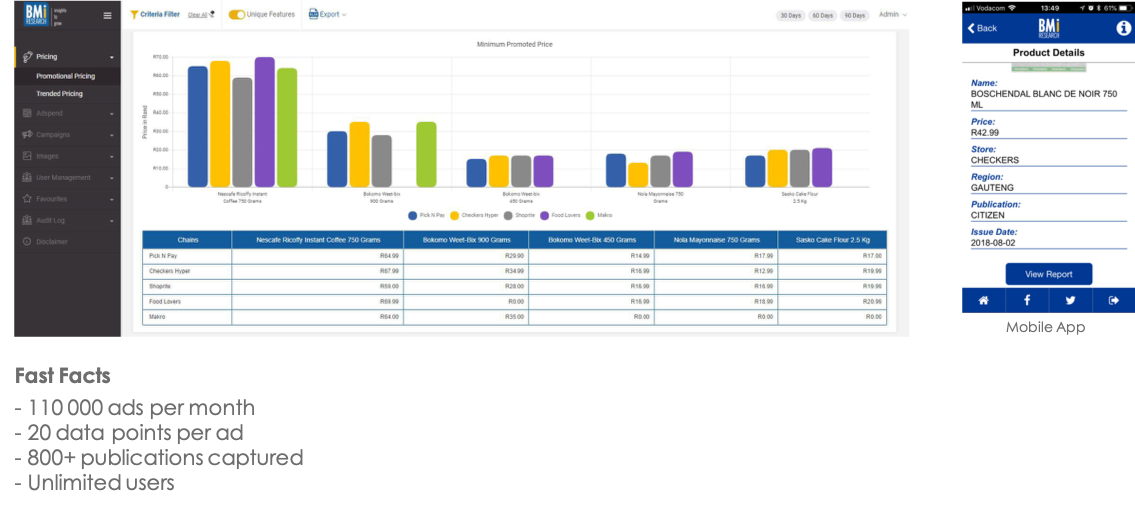The image size is (1135, 506).
Task: Toggle Pick N Pay series in legend
Action: (x=426, y=215)
